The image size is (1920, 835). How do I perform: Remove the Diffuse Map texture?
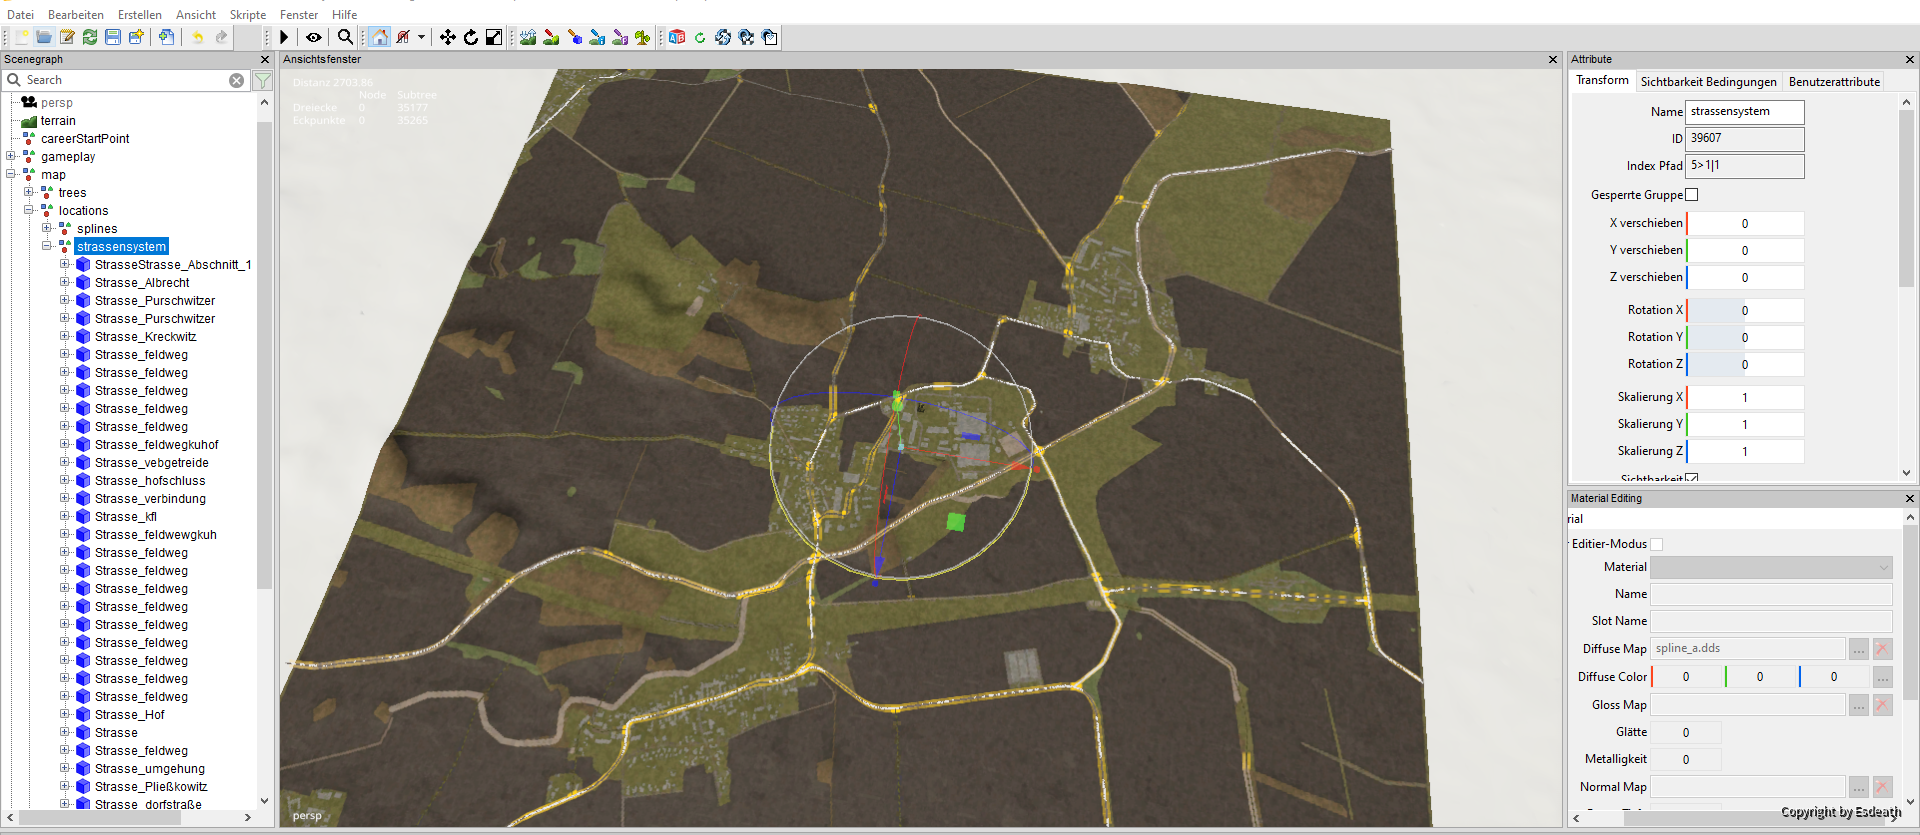1882,649
